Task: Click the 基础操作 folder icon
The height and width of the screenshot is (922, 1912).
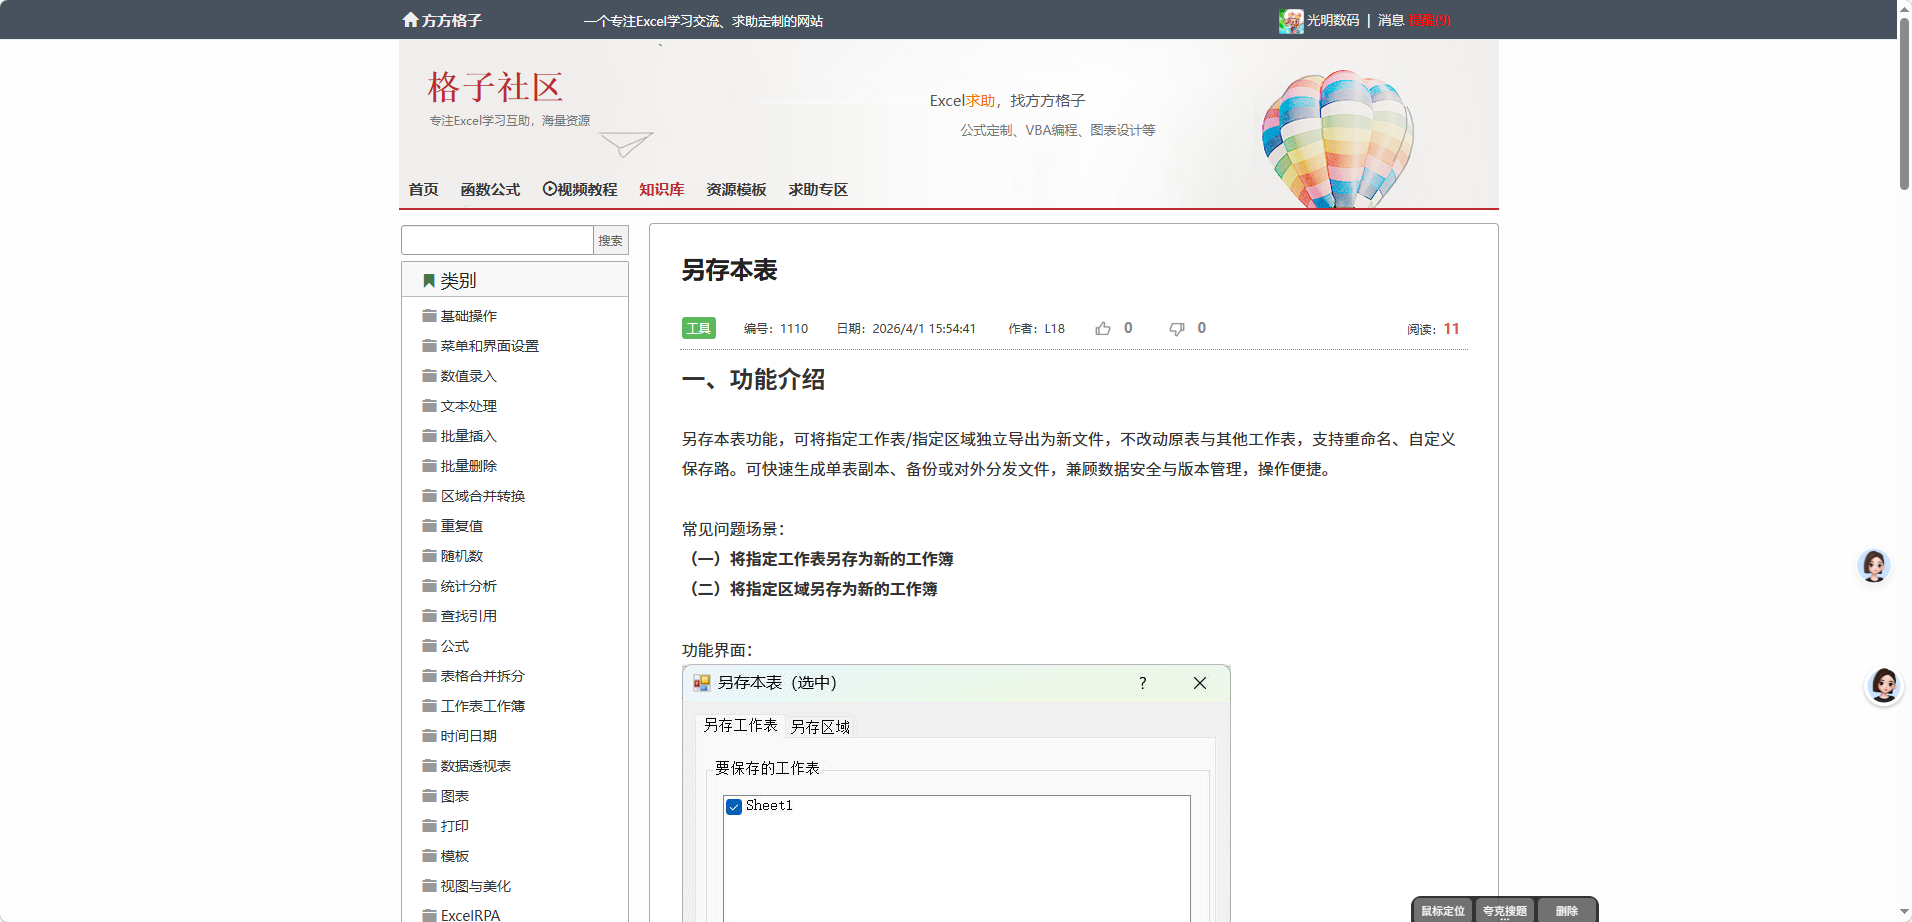Action: pos(429,316)
